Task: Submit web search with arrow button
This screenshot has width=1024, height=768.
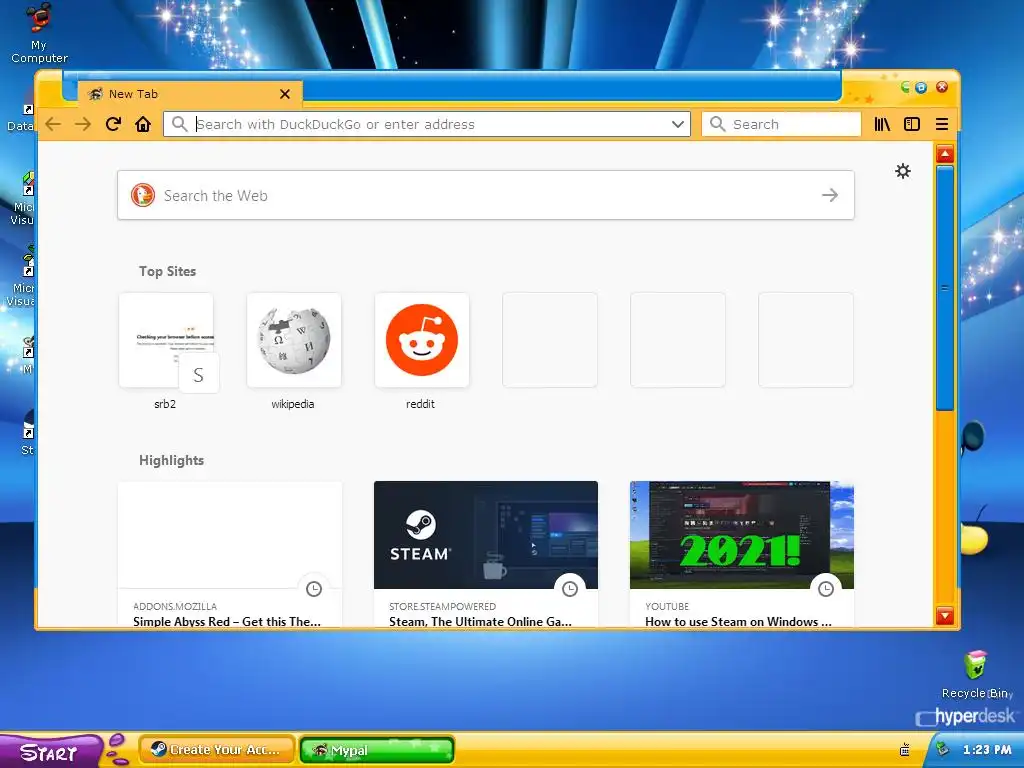Action: [829, 195]
